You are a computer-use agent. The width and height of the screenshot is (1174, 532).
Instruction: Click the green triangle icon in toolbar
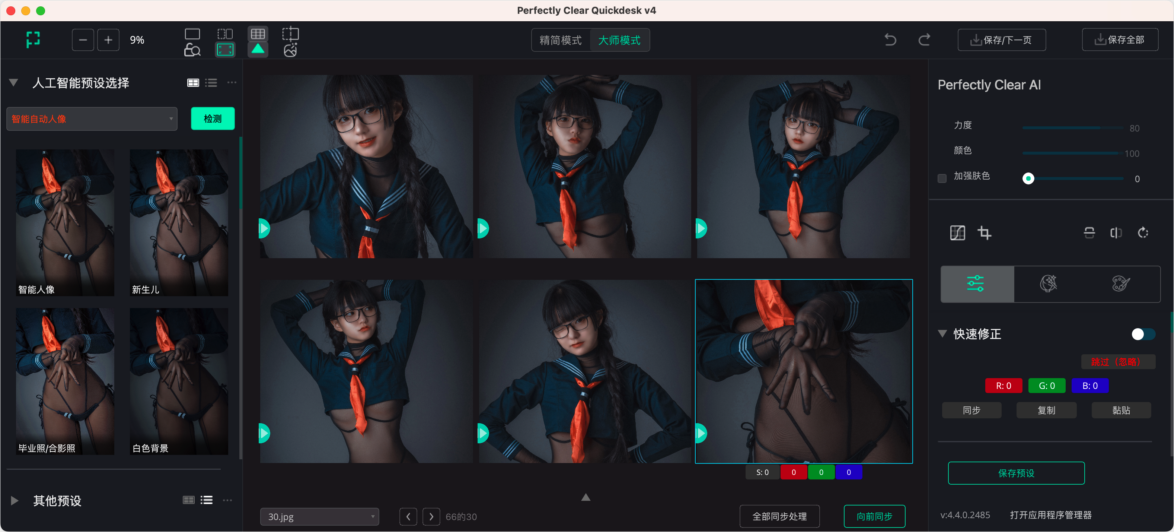pyautogui.click(x=258, y=49)
